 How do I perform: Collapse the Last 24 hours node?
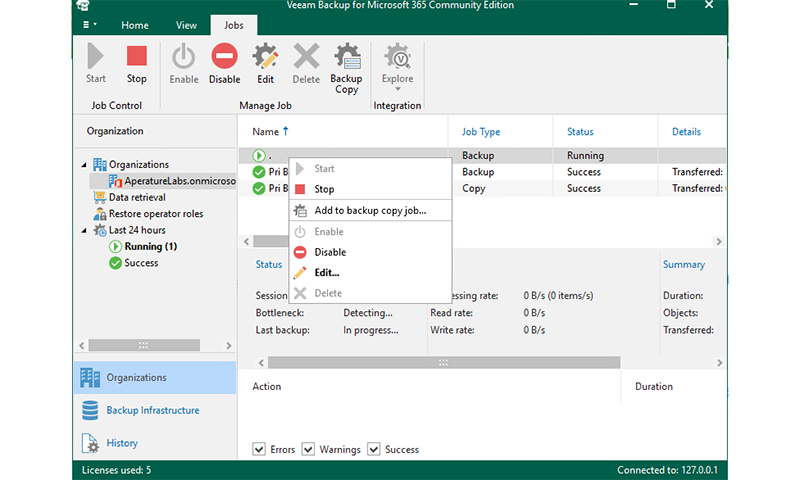[x=84, y=230]
